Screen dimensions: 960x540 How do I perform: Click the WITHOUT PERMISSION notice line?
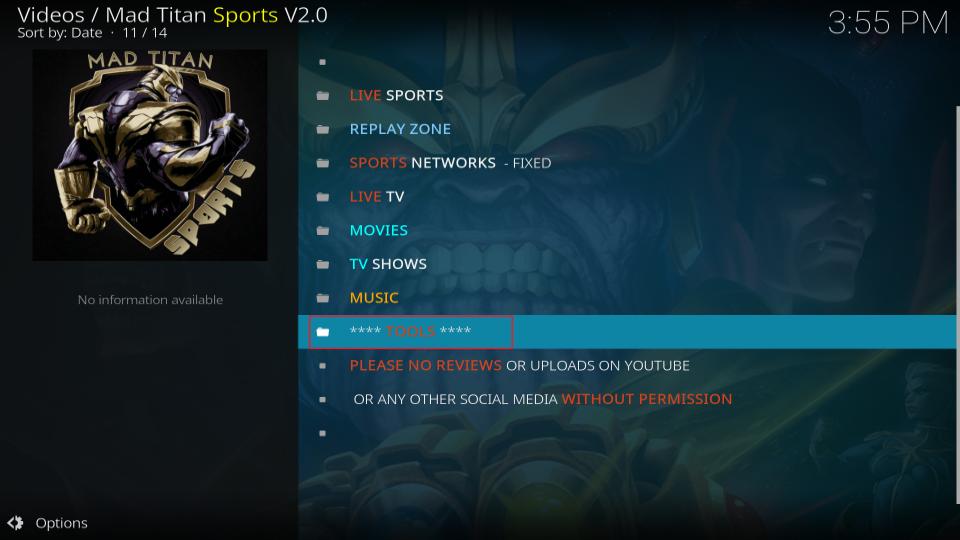point(626,399)
